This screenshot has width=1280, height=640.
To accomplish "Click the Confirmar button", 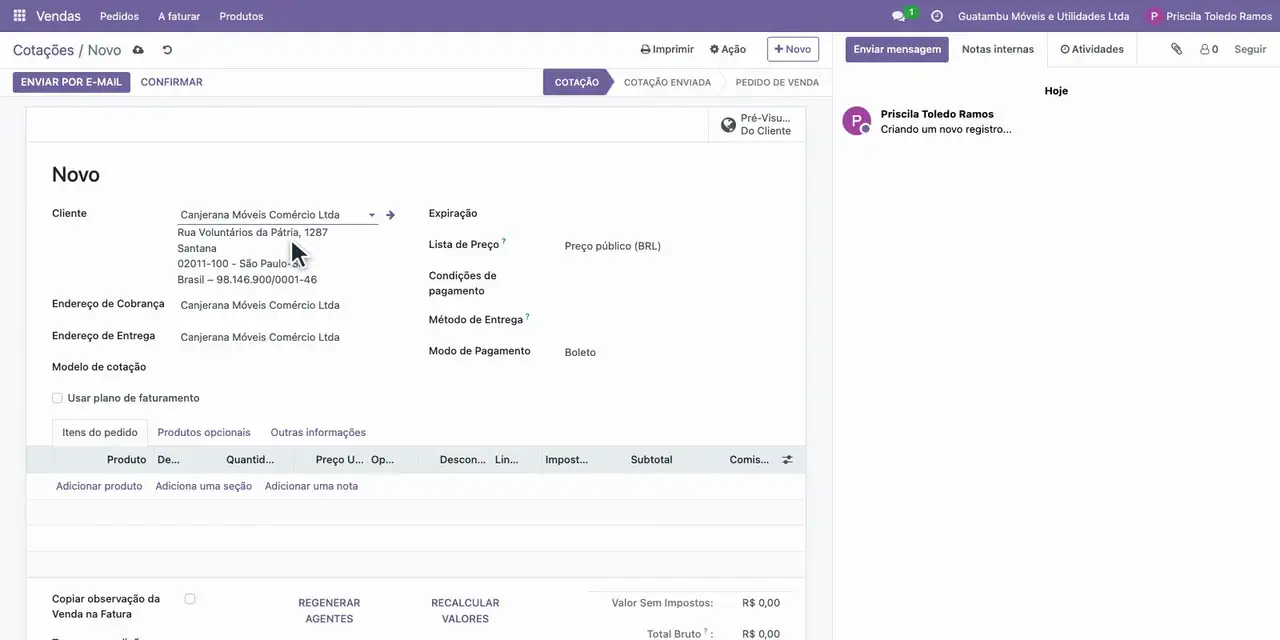I will (x=172, y=82).
